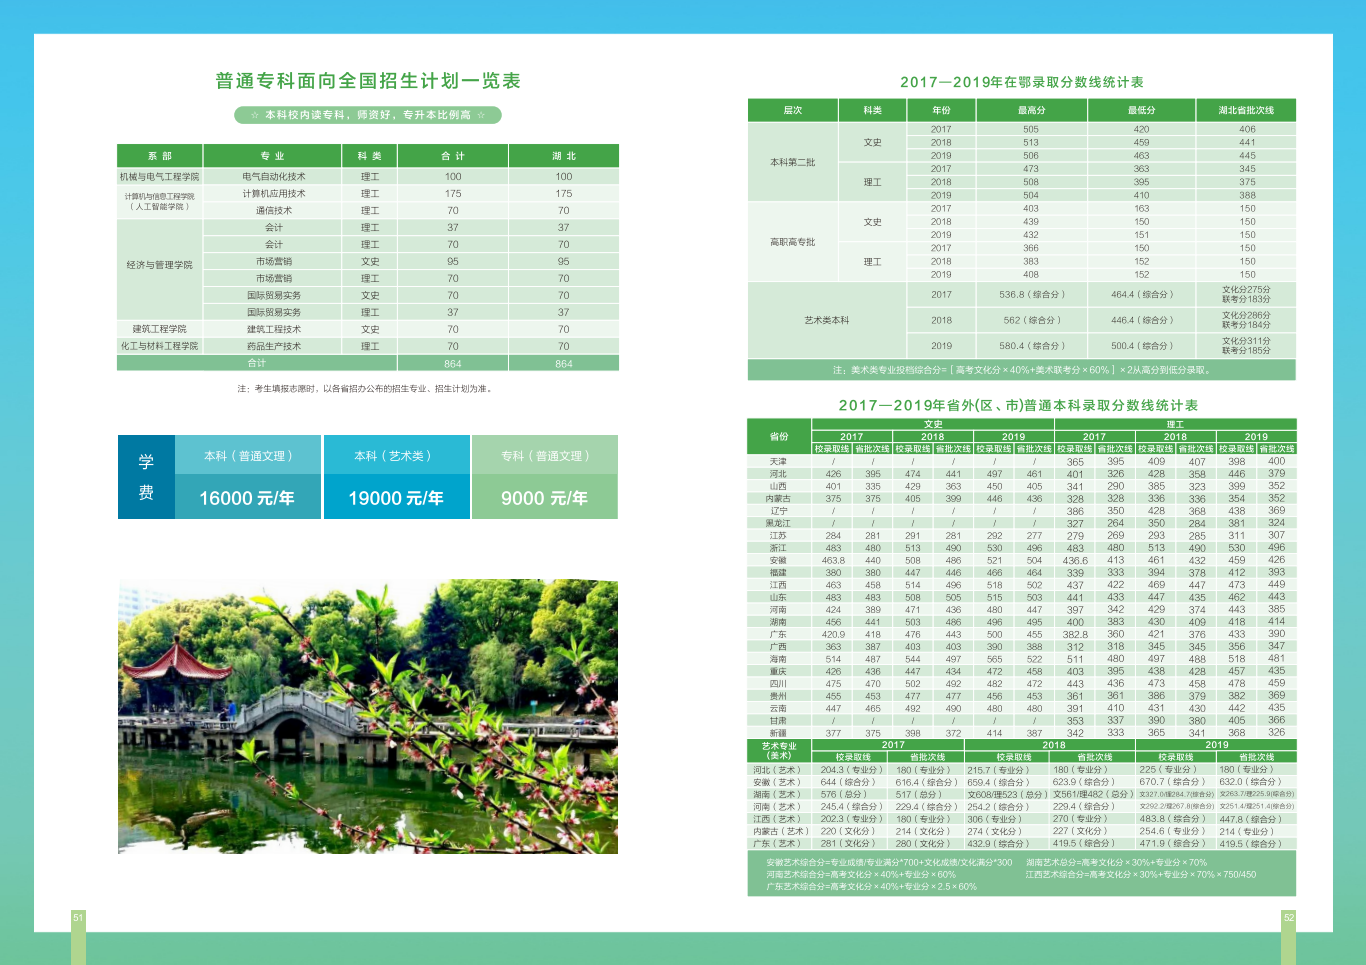This screenshot has height=965, width=1366.
Task: Click the 经济与管理学院 department cell
Action: coord(160,265)
